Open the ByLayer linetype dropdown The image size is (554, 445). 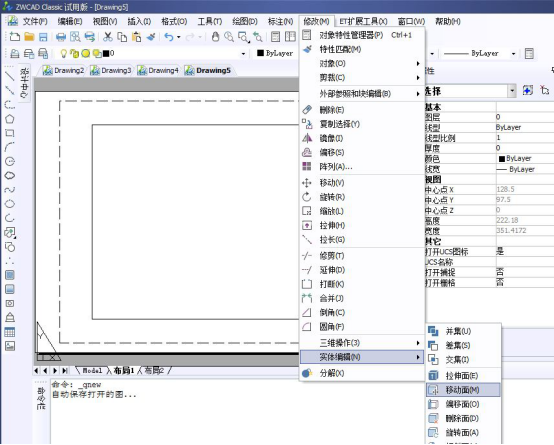pos(513,54)
